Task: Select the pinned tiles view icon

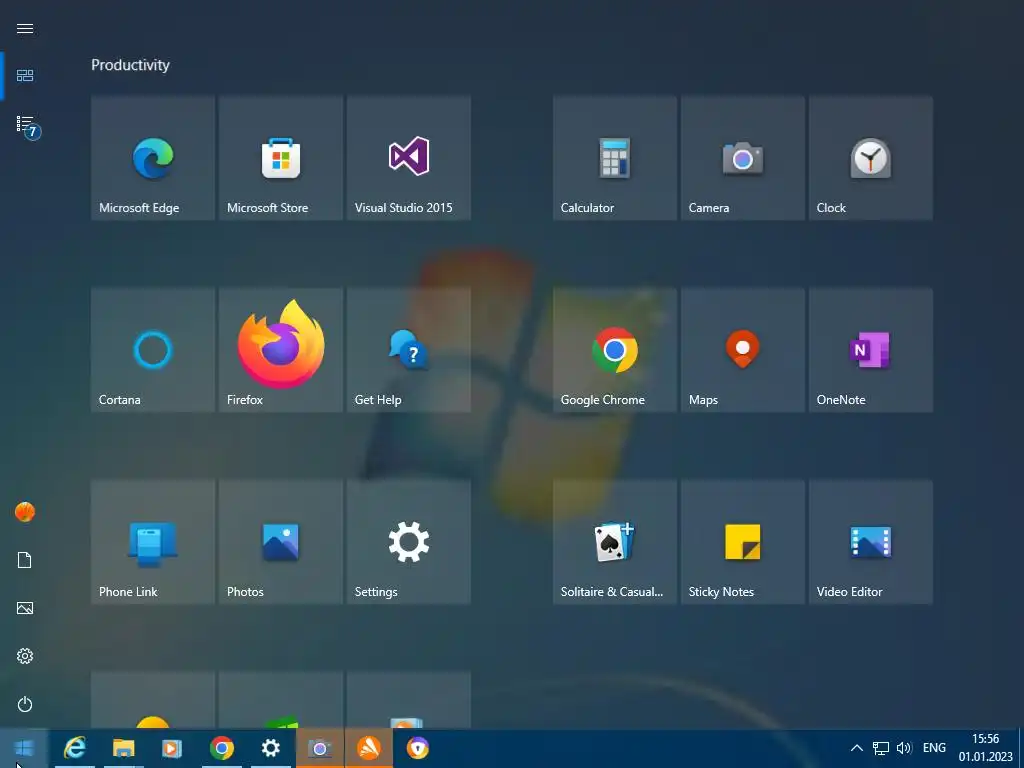Action: pos(25,76)
